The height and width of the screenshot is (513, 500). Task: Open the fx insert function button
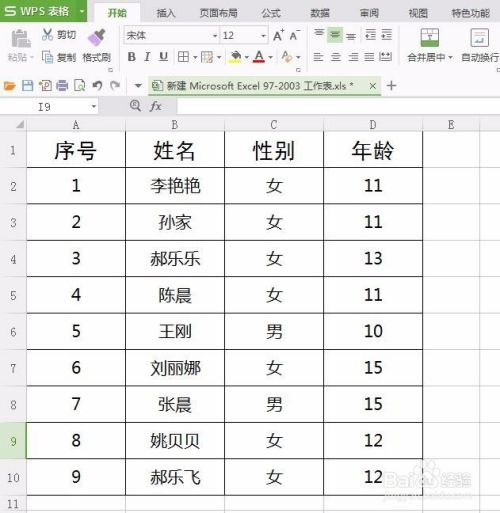[x=156, y=106]
